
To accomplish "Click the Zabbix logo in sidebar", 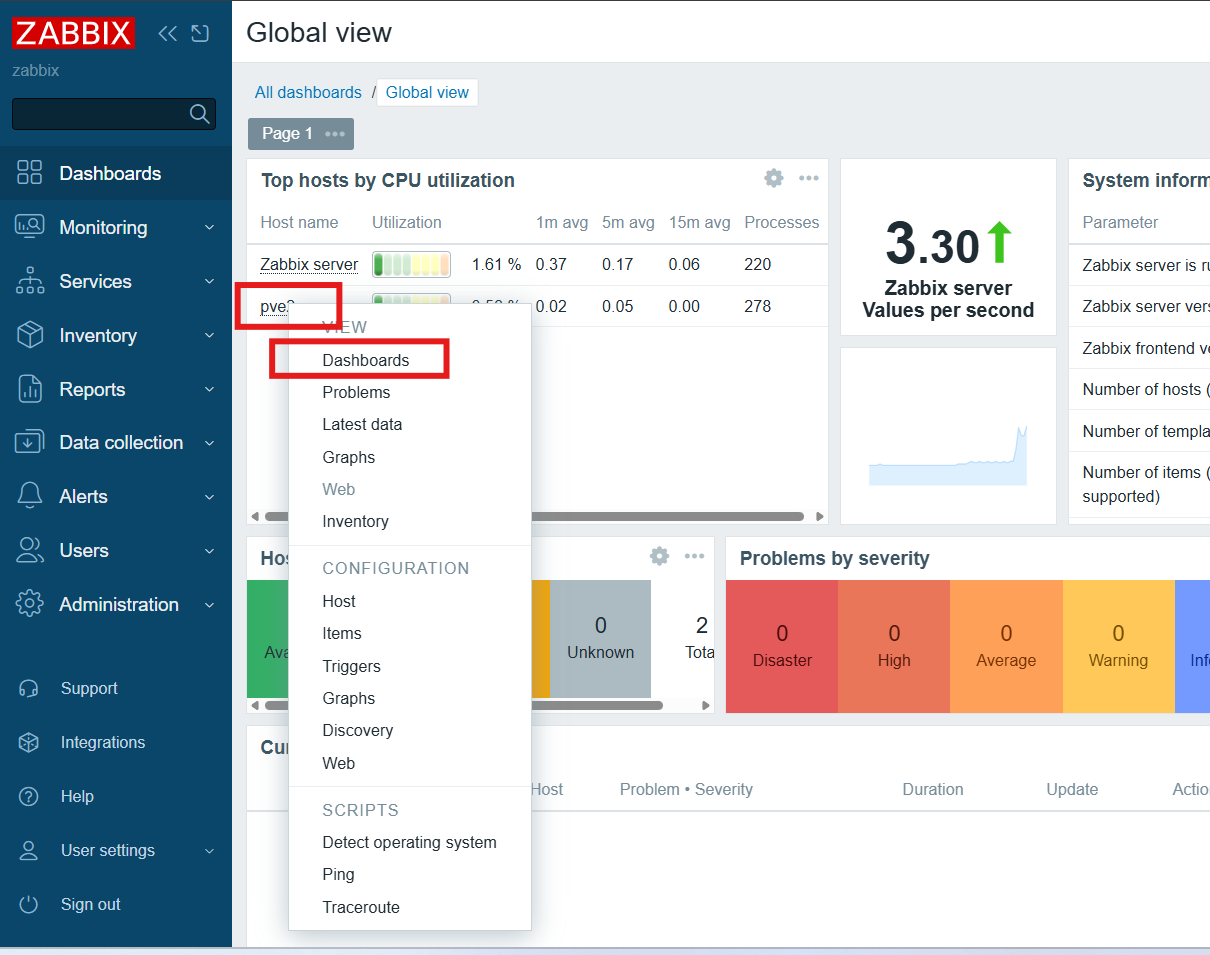I will click(x=73, y=33).
